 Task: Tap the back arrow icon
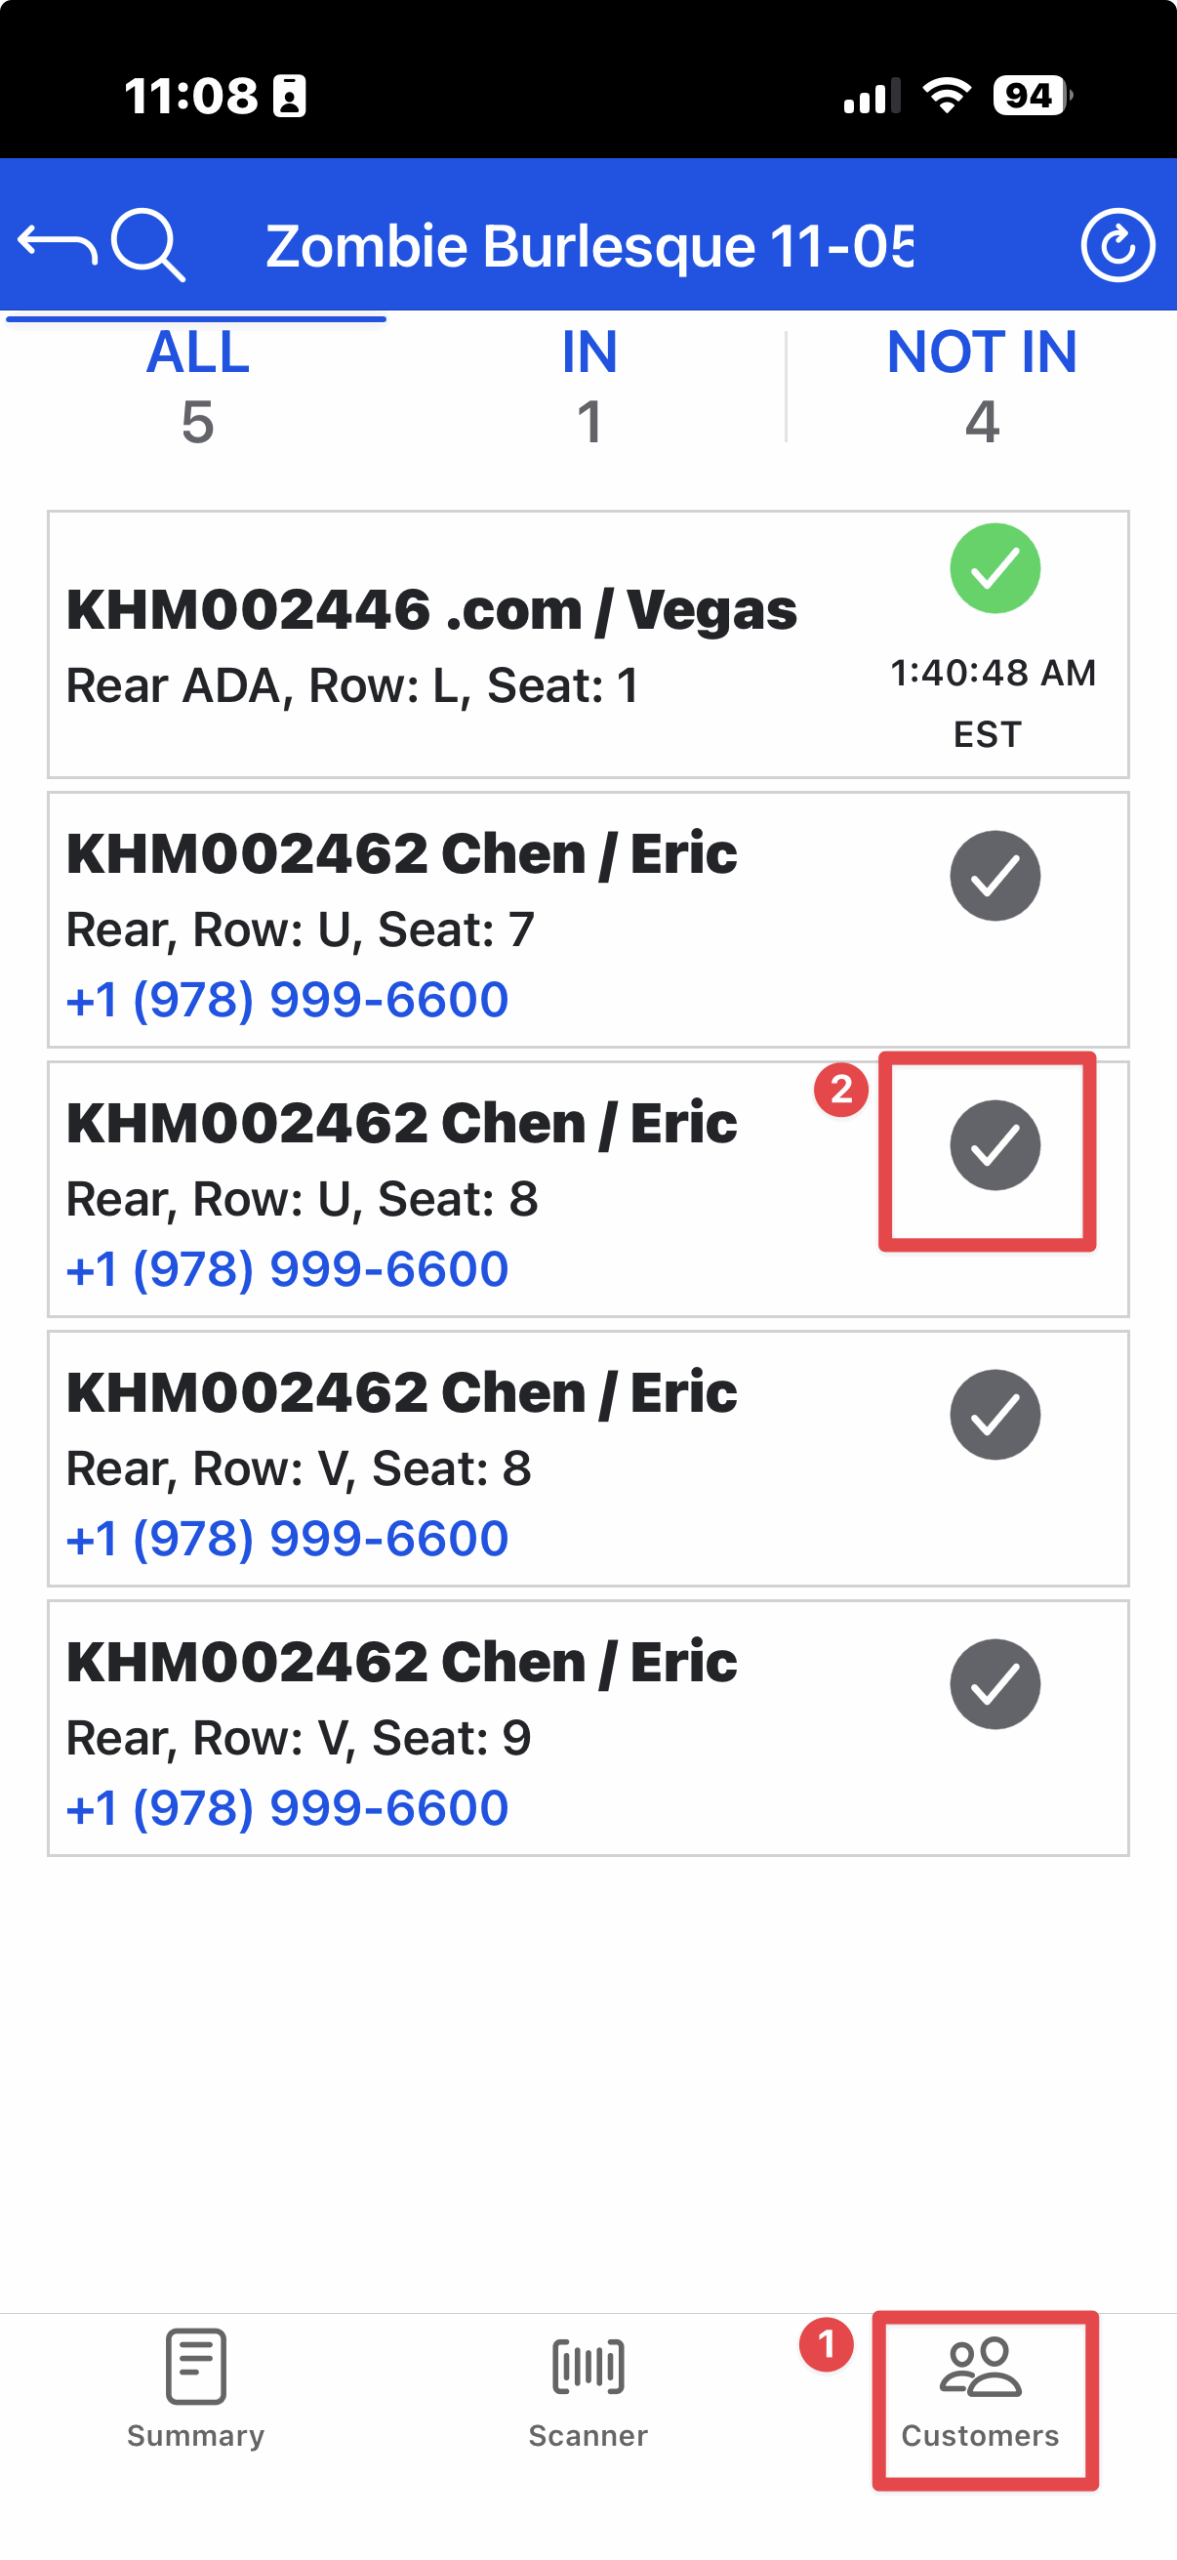pos(57,244)
